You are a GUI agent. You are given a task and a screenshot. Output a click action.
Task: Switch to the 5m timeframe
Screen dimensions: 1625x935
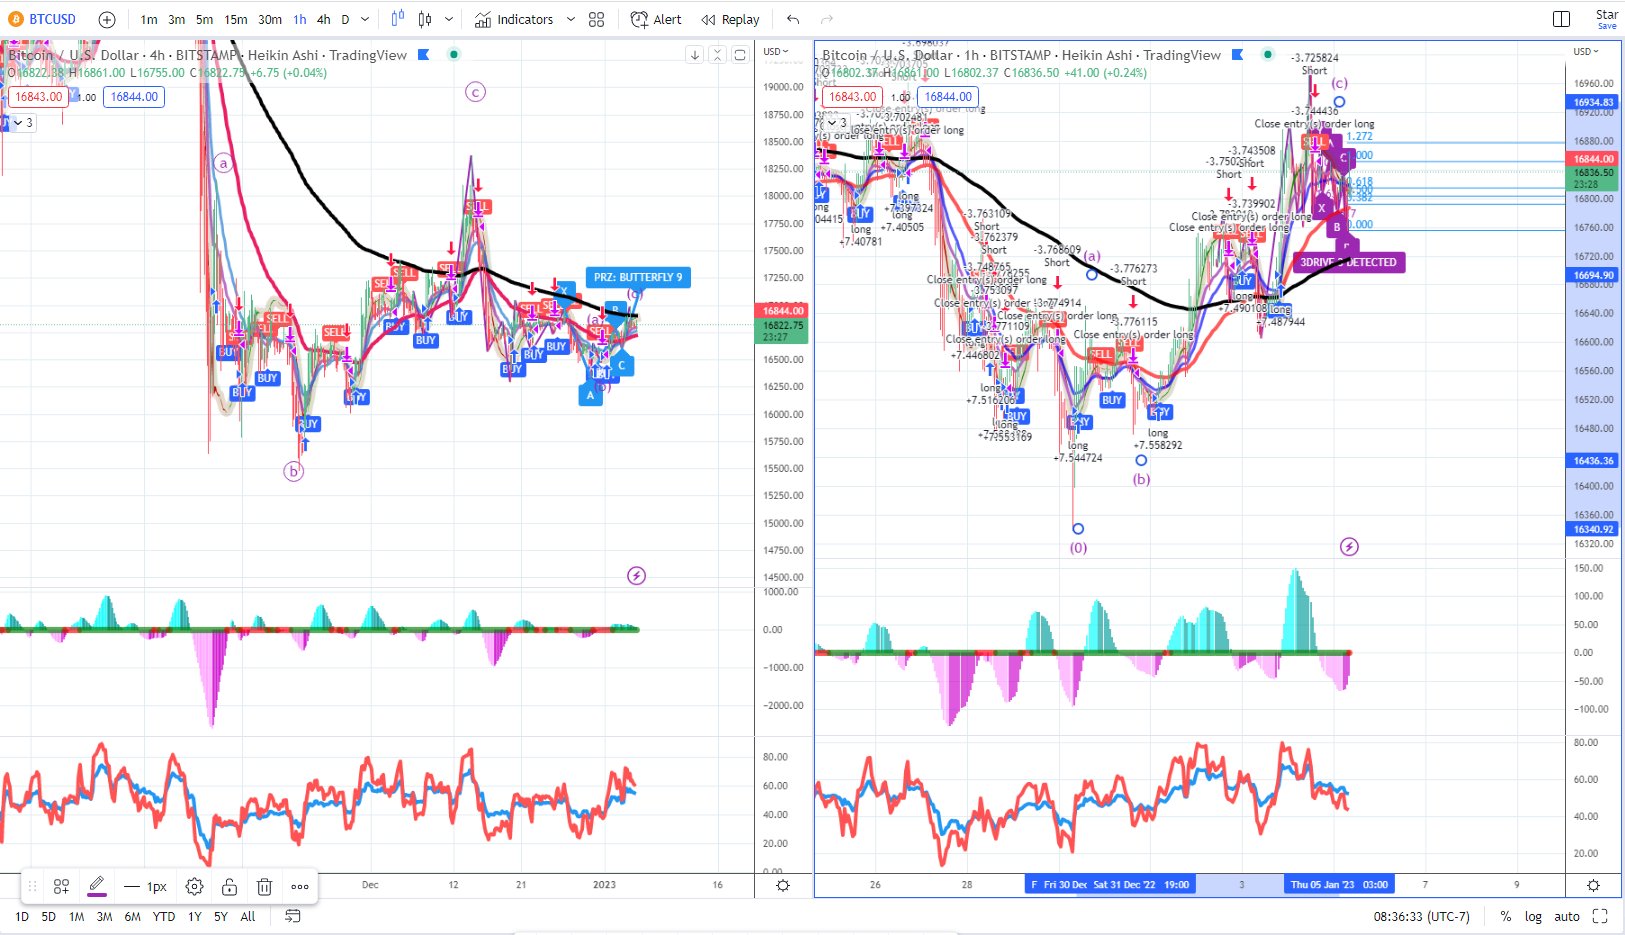pos(204,19)
